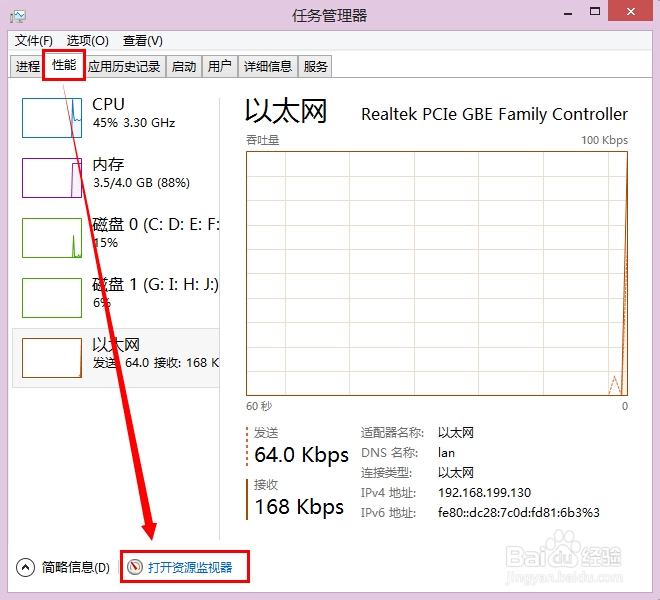
Task: Switch to the 启动 tab
Action: click(x=184, y=67)
